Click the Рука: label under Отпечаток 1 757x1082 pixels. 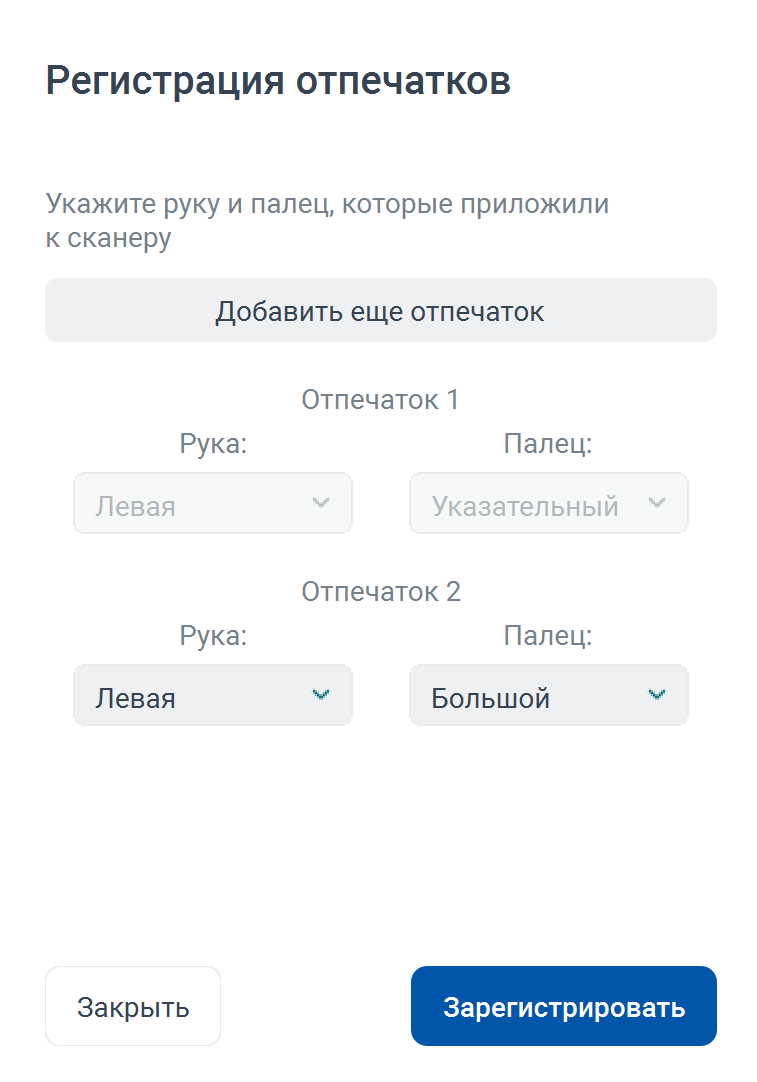click(x=213, y=444)
